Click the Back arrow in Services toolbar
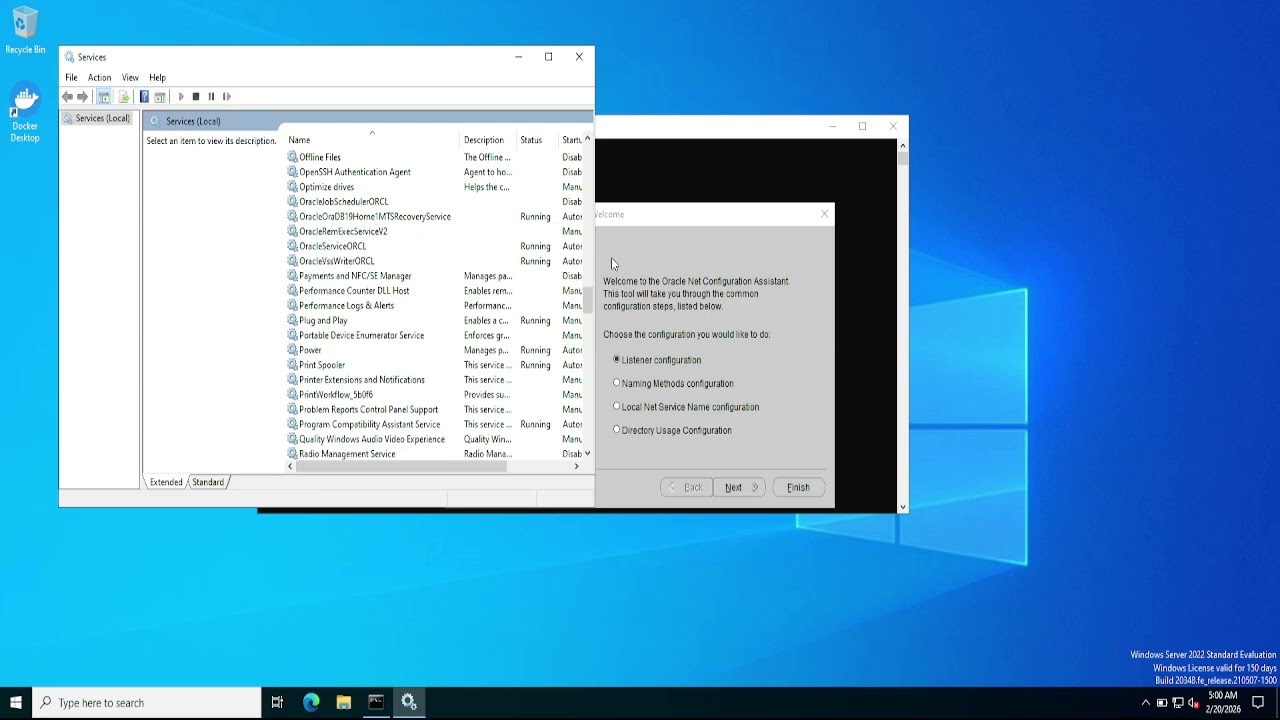This screenshot has width=1280, height=720. [67, 97]
